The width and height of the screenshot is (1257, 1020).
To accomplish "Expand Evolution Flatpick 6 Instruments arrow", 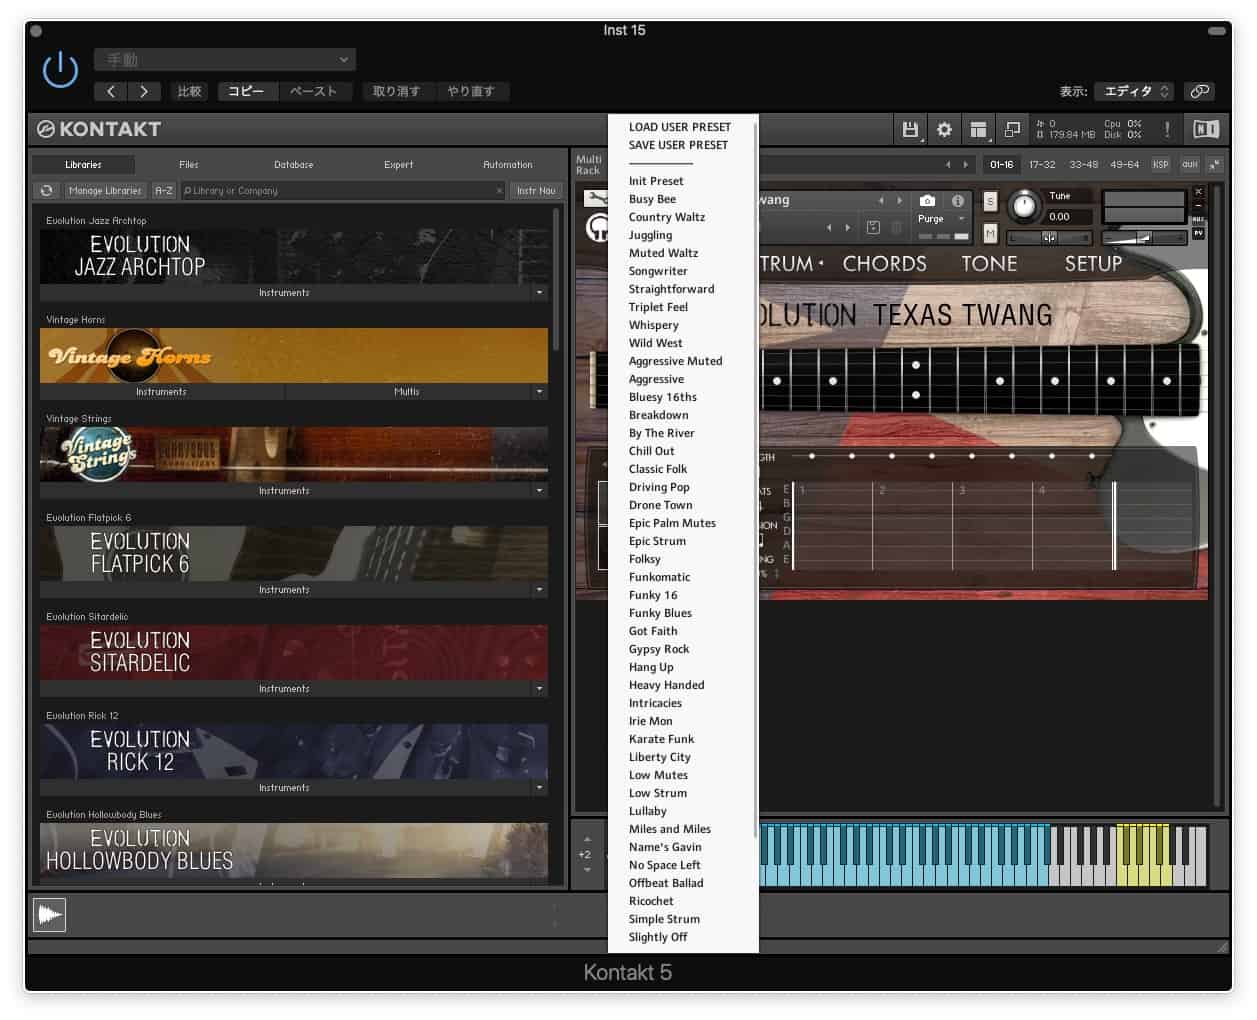I will pos(540,590).
